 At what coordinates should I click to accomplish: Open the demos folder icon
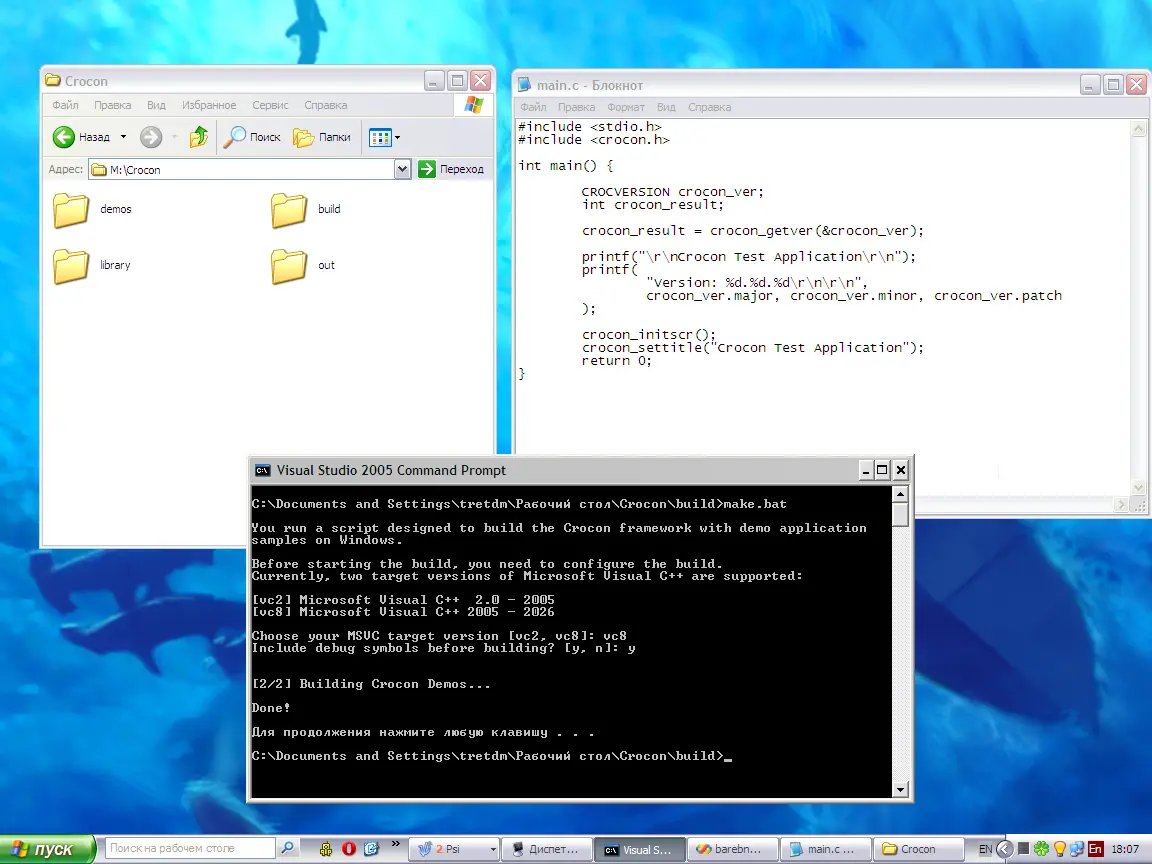[x=71, y=210]
